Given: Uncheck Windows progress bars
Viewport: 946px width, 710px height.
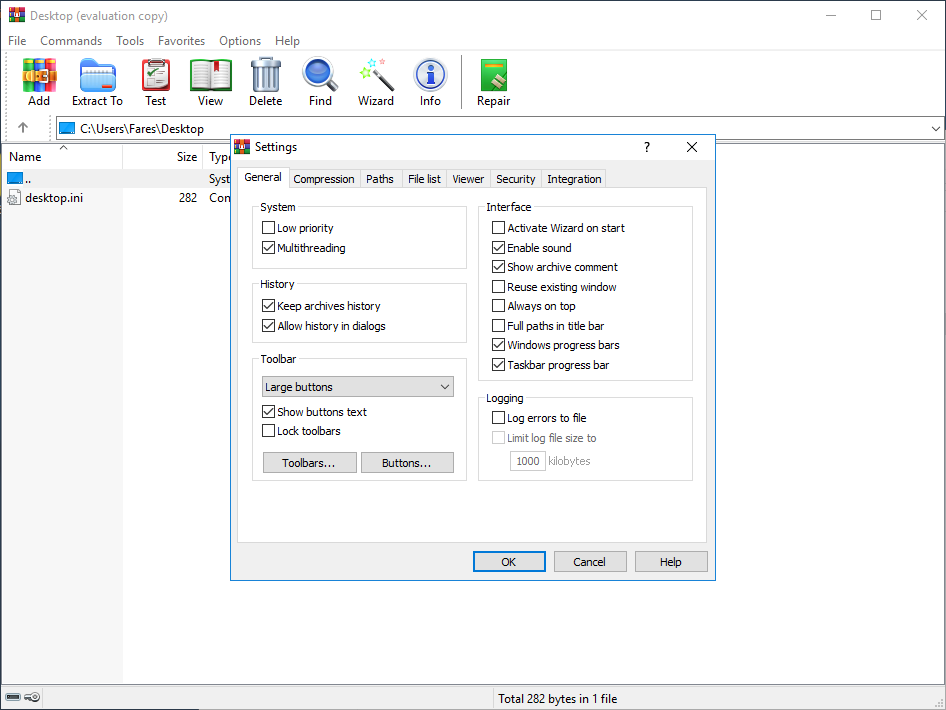Looking at the screenshot, I should click(498, 344).
